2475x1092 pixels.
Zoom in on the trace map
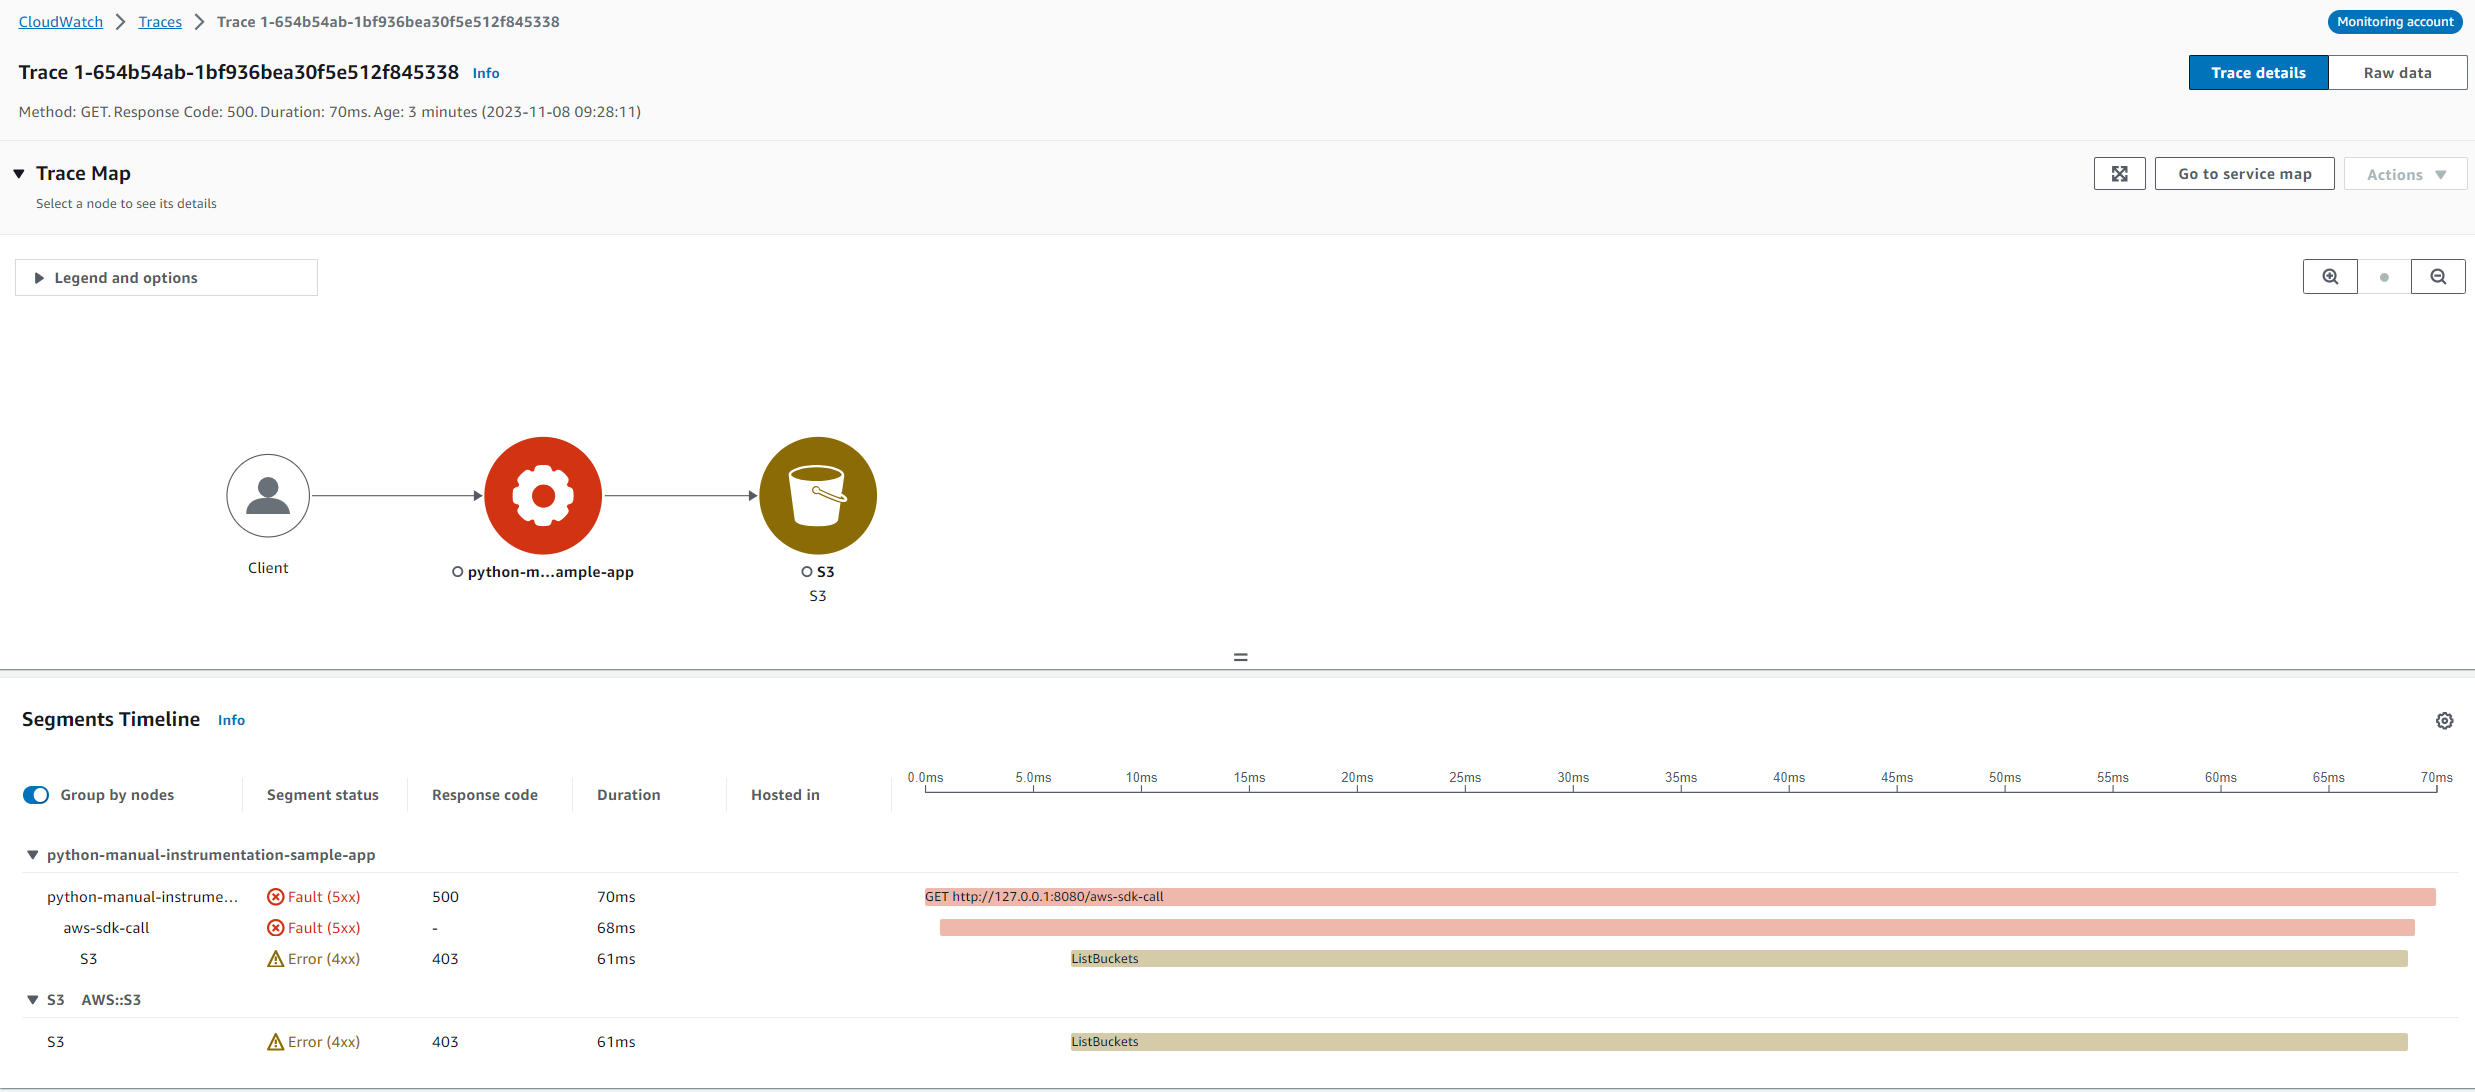click(x=2330, y=277)
